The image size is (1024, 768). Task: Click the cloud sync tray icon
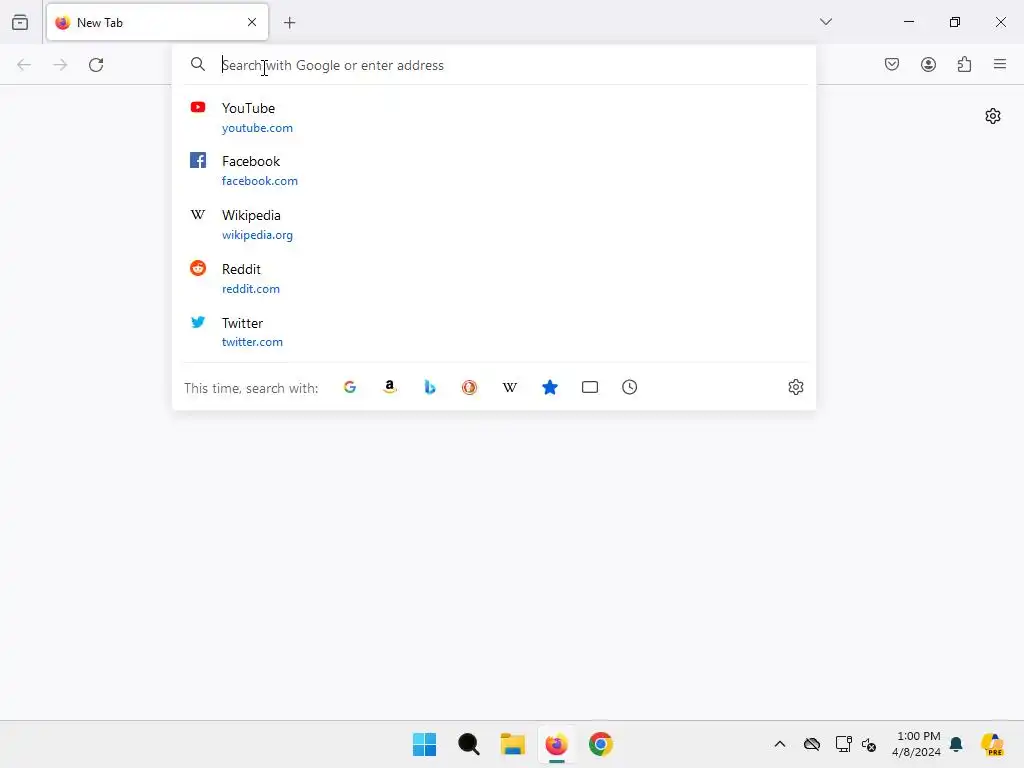pos(812,744)
